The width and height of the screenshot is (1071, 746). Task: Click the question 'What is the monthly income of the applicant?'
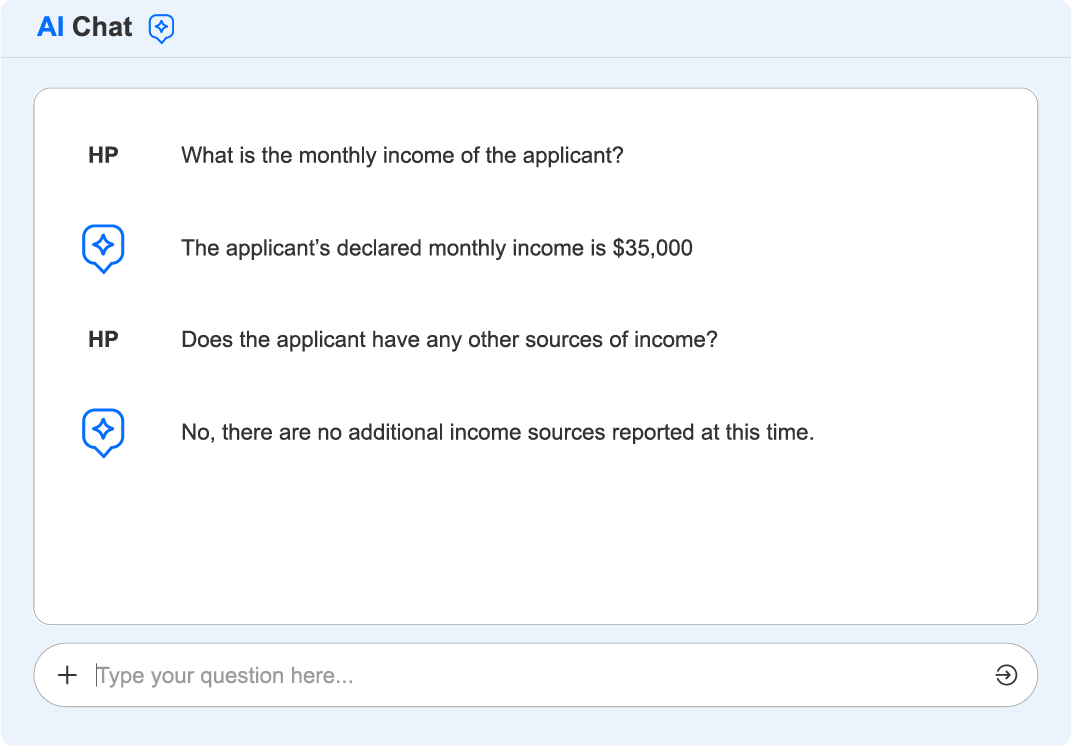point(402,155)
